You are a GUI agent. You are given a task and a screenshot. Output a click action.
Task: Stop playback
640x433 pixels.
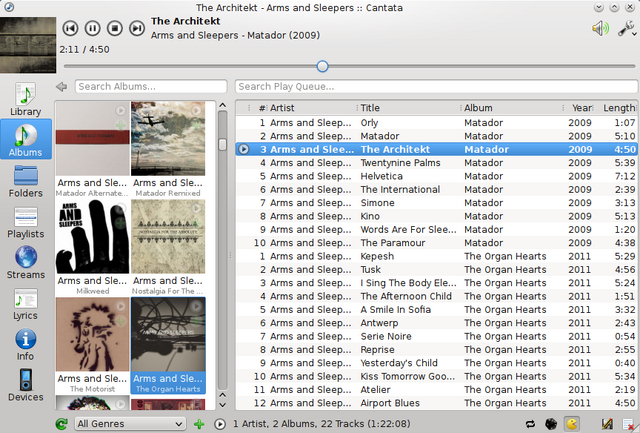click(115, 28)
